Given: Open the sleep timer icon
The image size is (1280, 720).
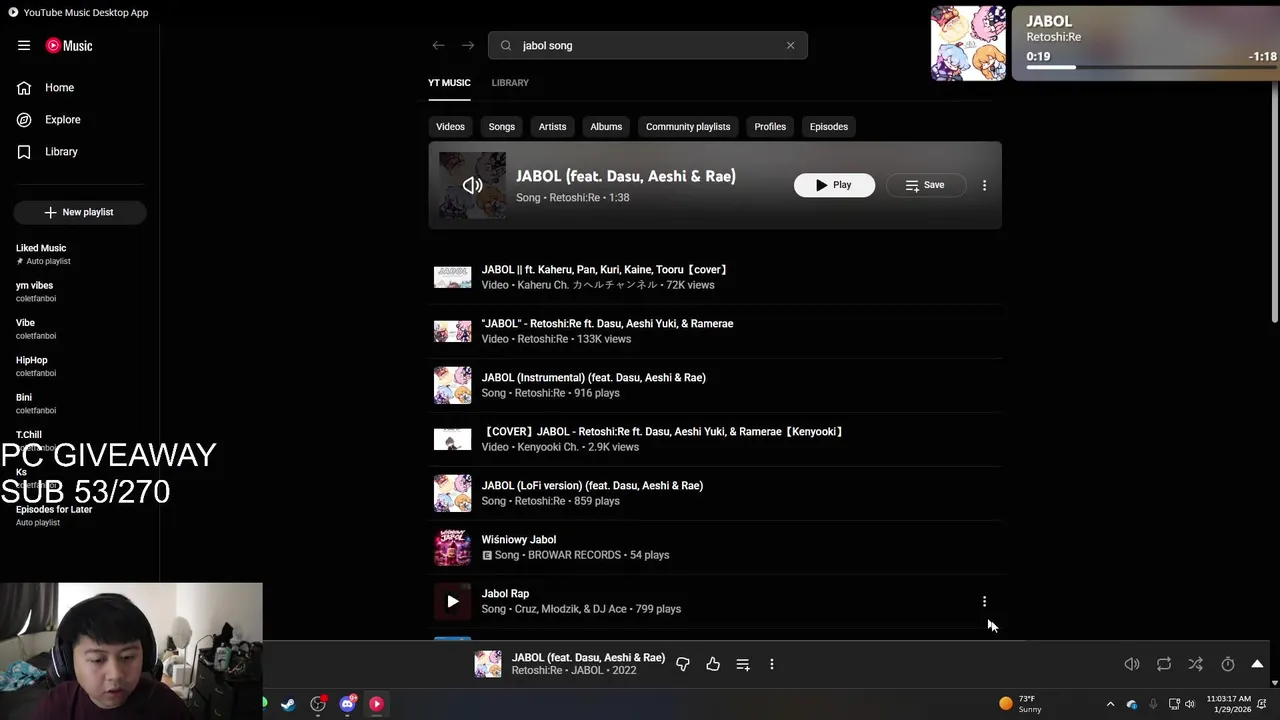Looking at the screenshot, I should (x=1227, y=664).
